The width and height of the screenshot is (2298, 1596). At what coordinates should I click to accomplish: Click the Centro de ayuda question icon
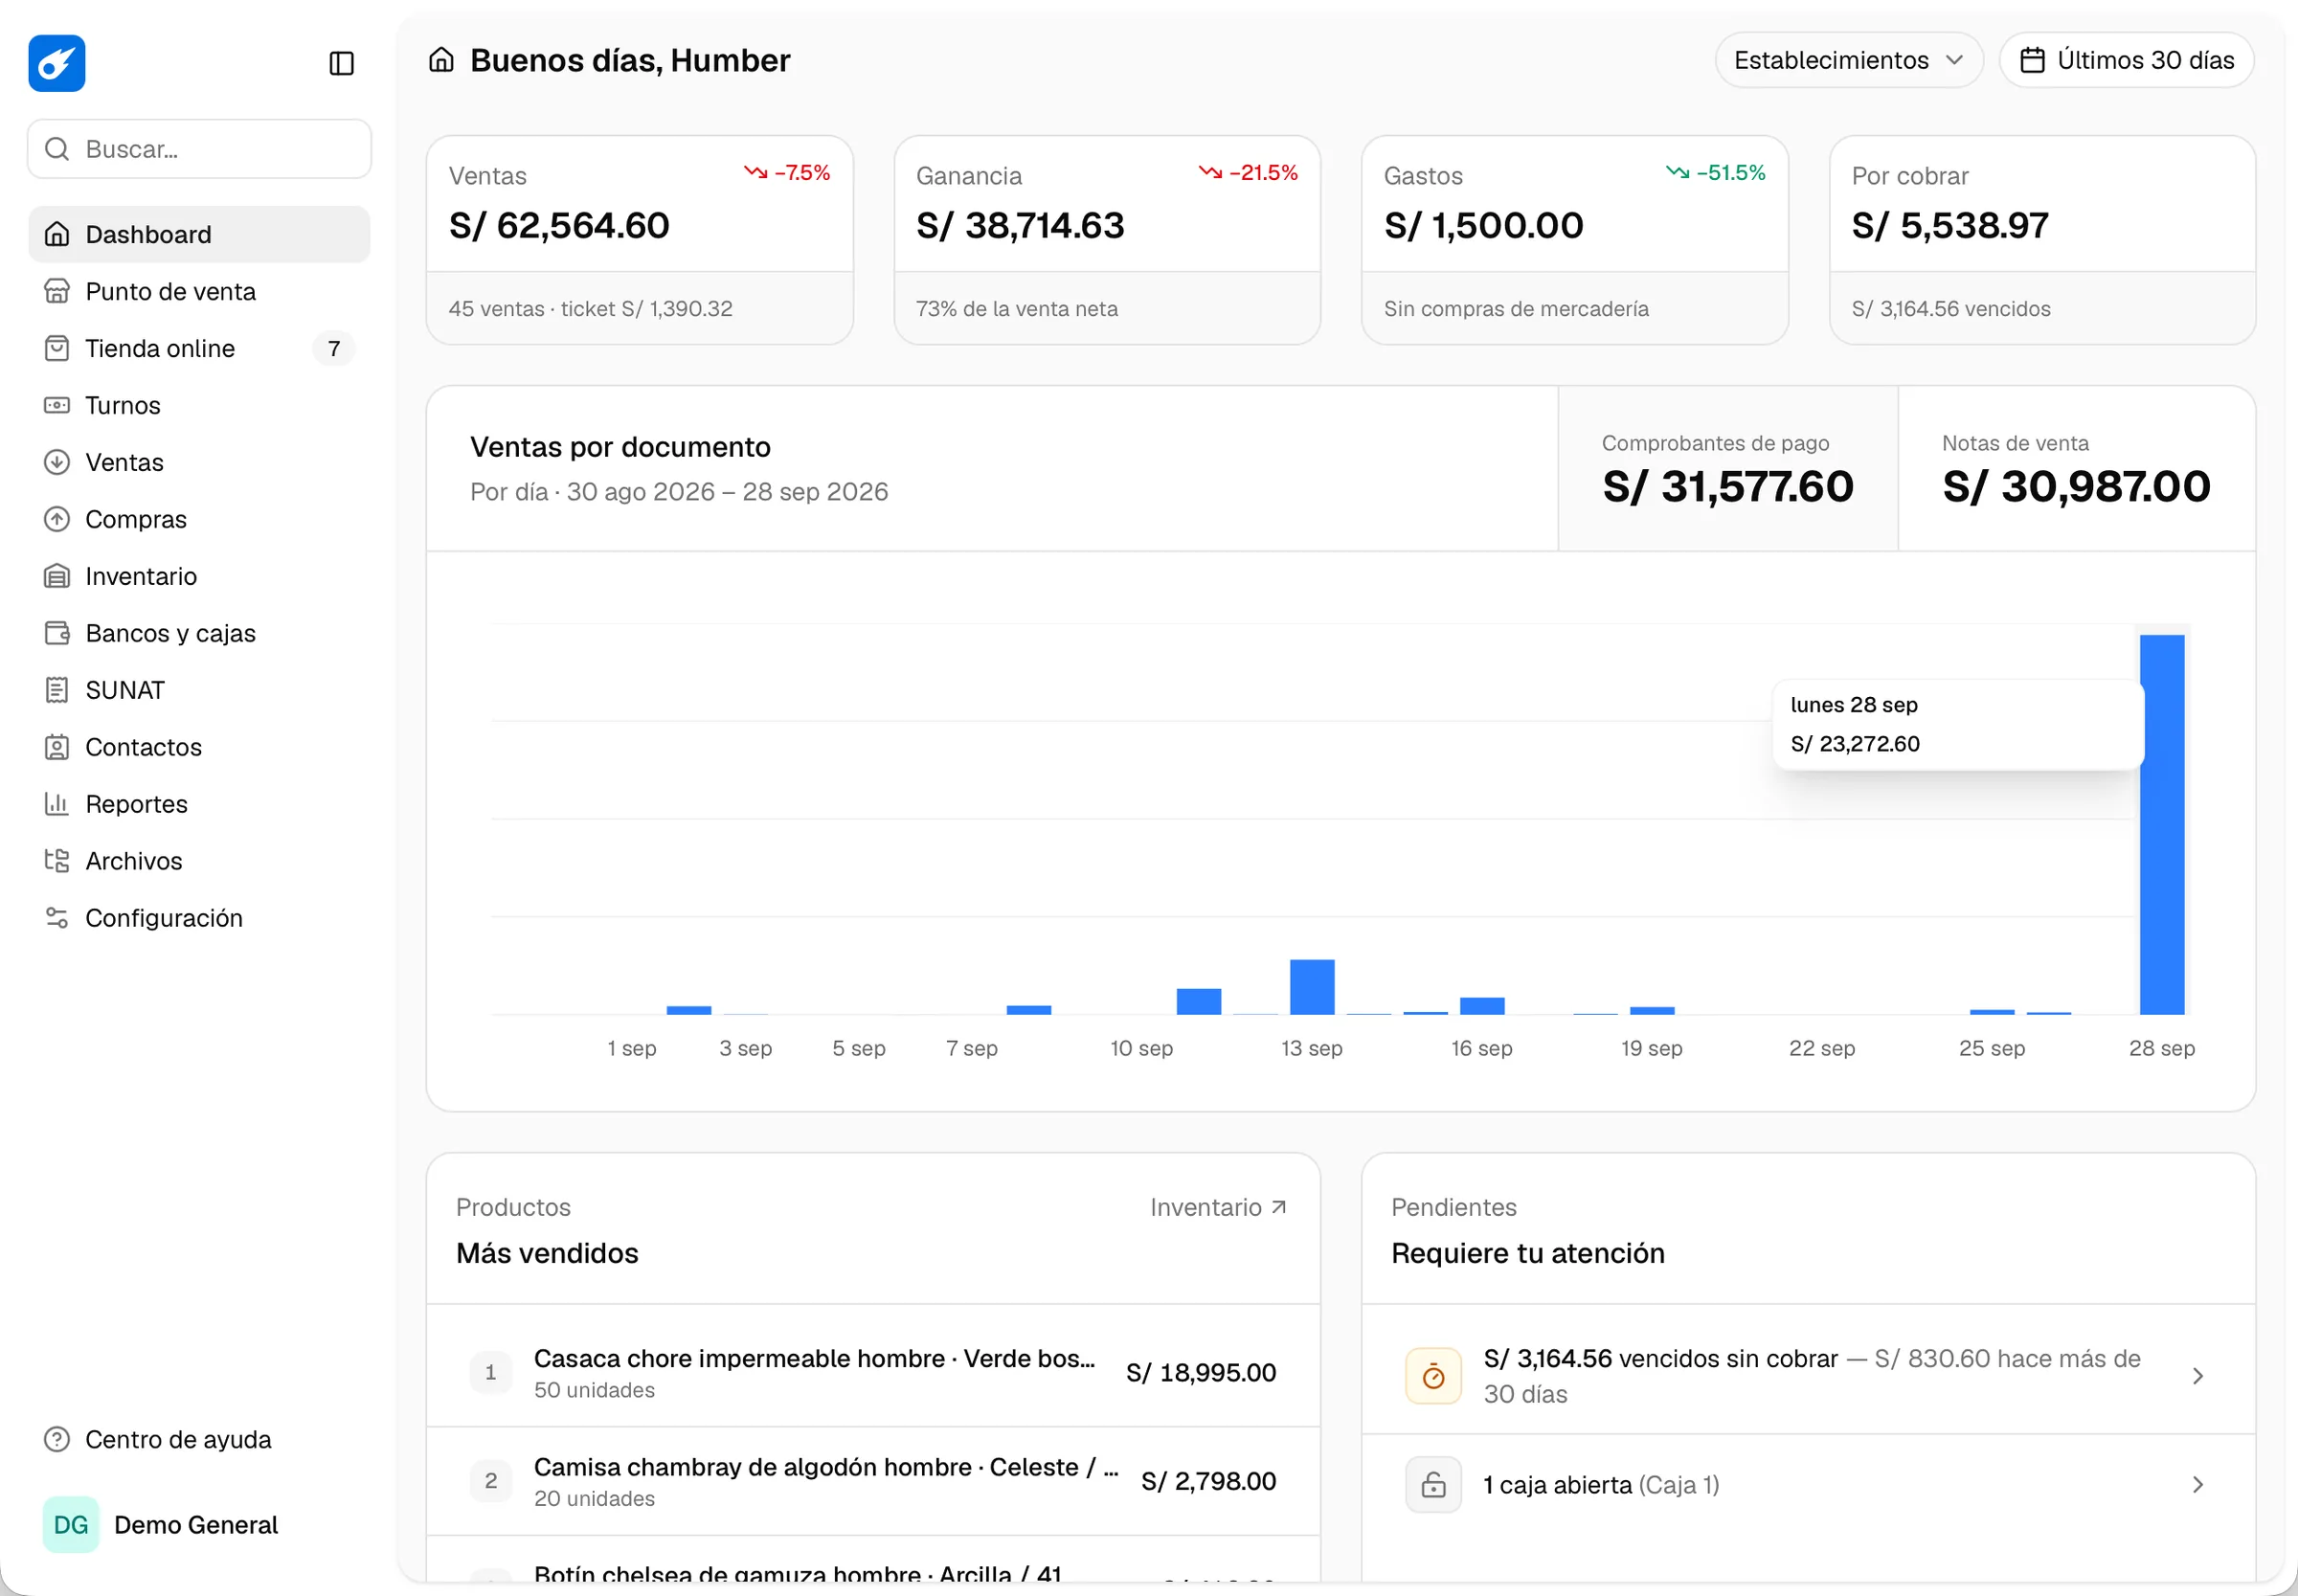tap(57, 1439)
